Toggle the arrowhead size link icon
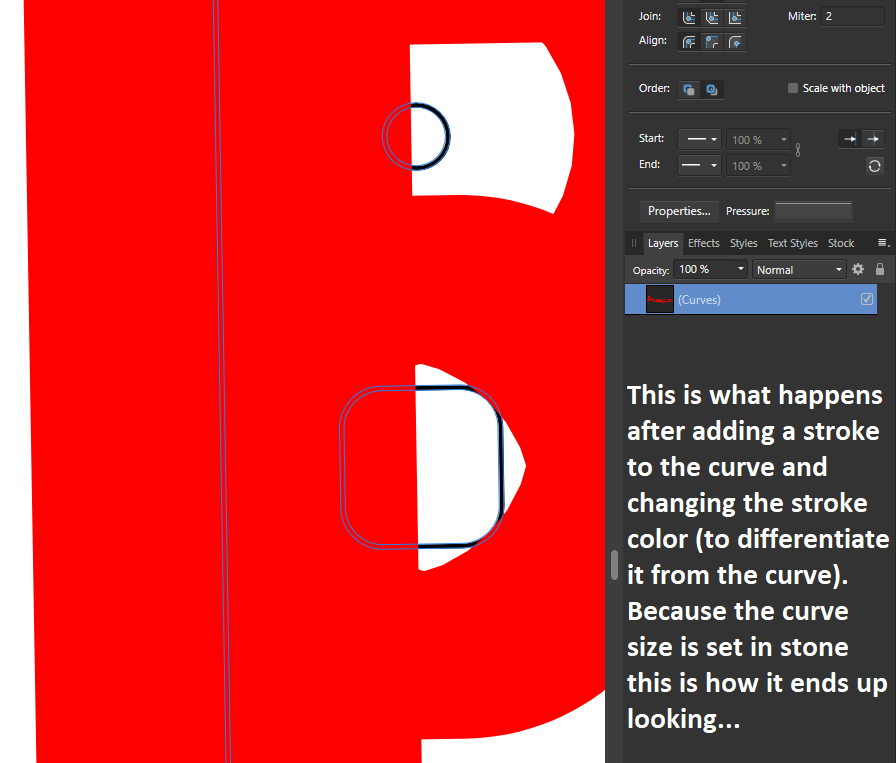Image resolution: width=896 pixels, height=763 pixels. [798, 150]
